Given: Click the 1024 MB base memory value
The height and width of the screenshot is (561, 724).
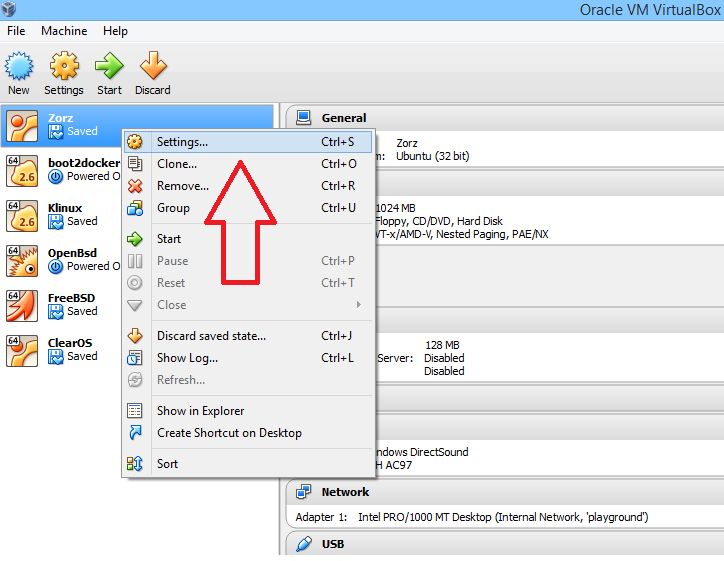Looking at the screenshot, I should (x=396, y=208).
